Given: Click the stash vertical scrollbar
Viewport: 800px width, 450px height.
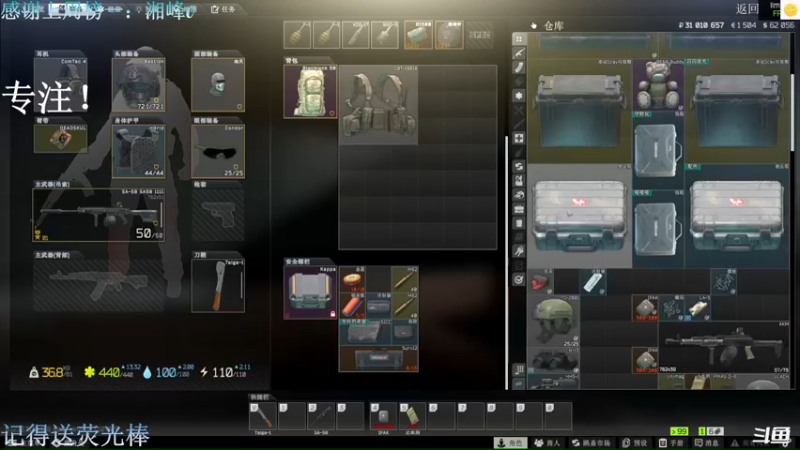Looking at the screenshot, I should [792, 112].
